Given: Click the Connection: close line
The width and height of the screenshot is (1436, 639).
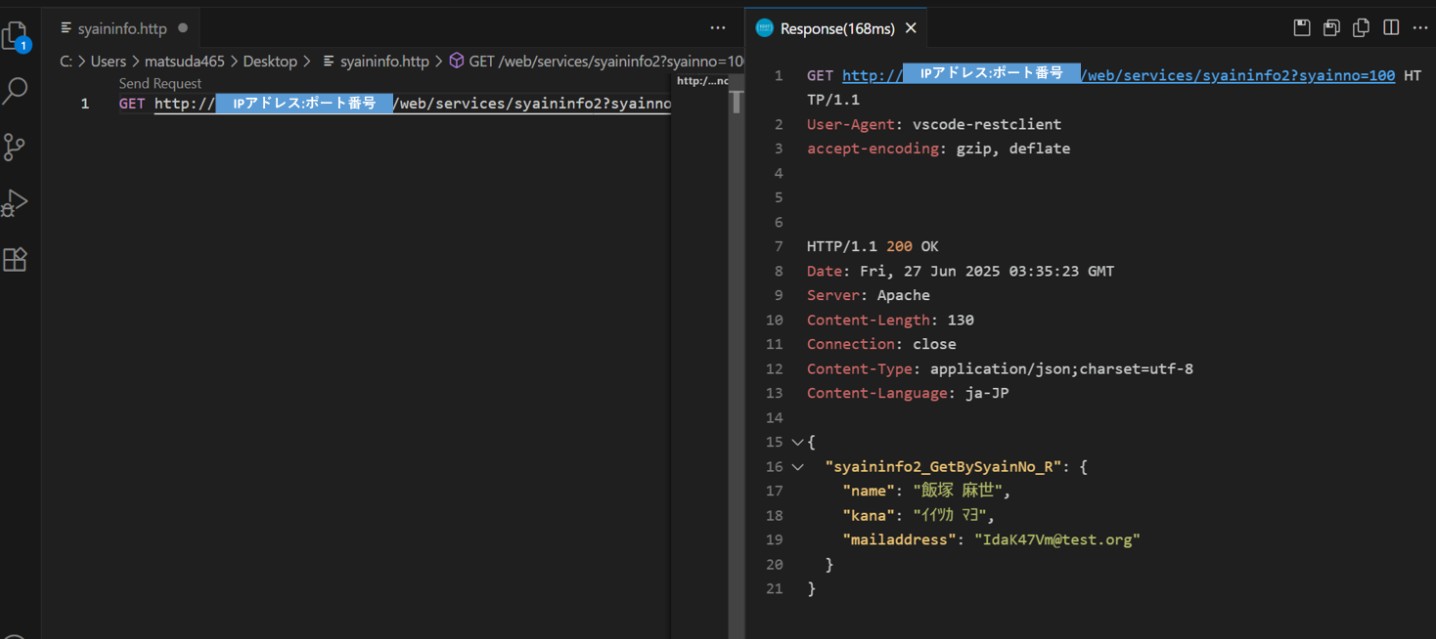Looking at the screenshot, I should tap(881, 344).
